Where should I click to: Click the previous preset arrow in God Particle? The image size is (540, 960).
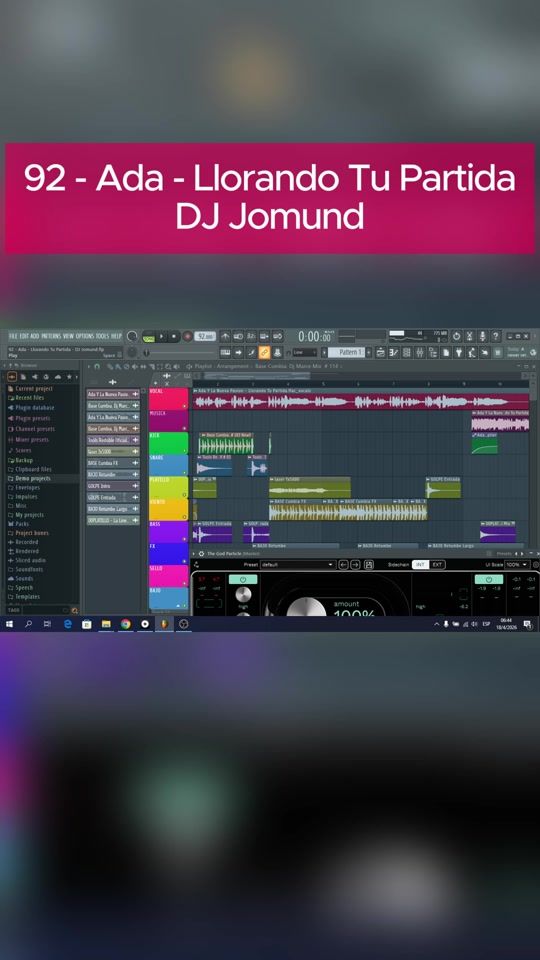(x=343, y=564)
